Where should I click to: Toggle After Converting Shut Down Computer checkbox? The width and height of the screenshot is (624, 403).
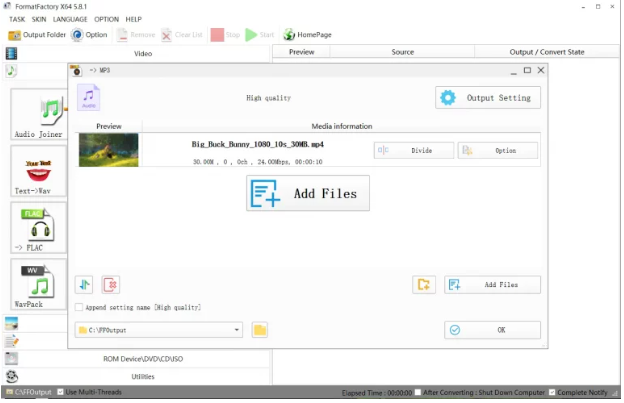click(x=417, y=393)
